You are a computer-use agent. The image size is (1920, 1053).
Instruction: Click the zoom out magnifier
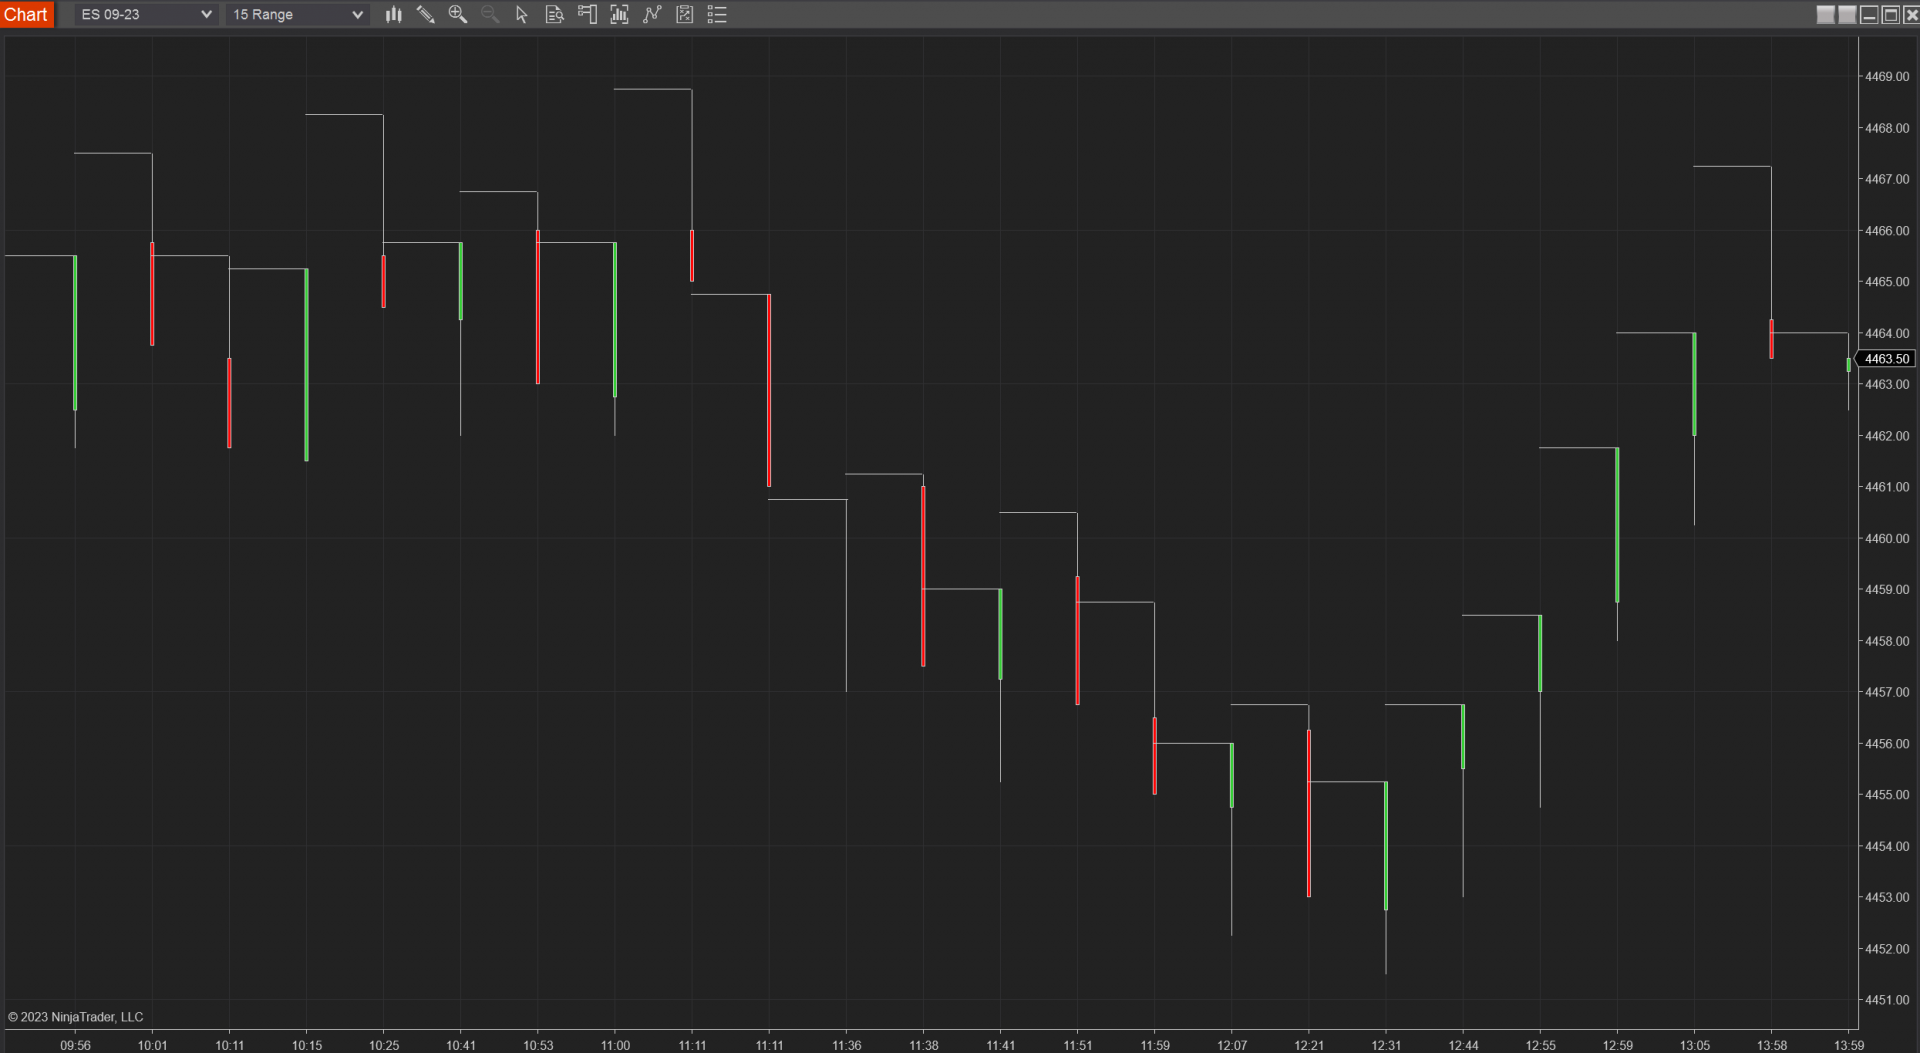click(x=490, y=14)
